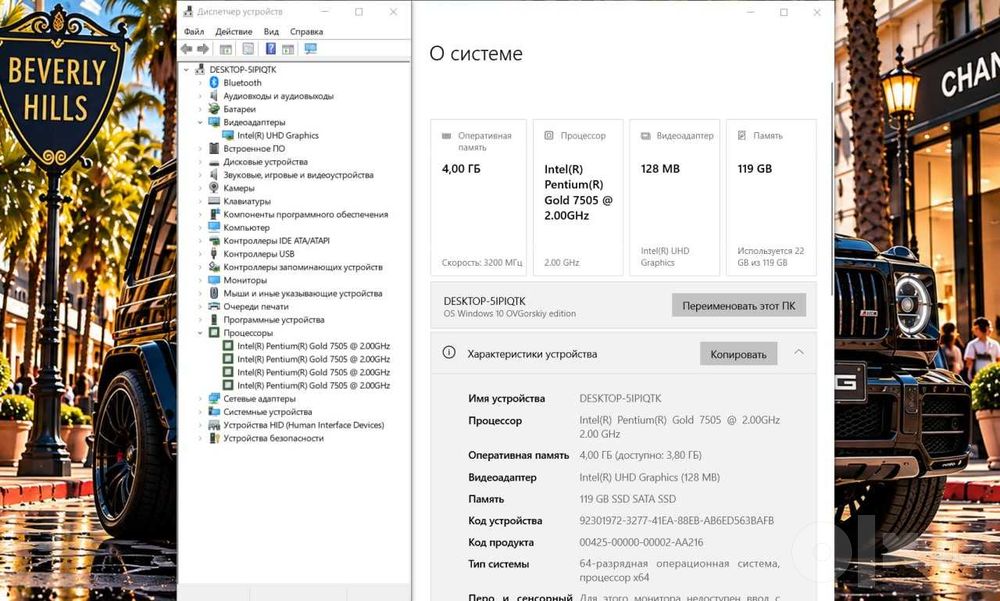The image size is (1000, 601).
Task: Click the product code 00425-00000-00002-AA216
Action: (641, 542)
